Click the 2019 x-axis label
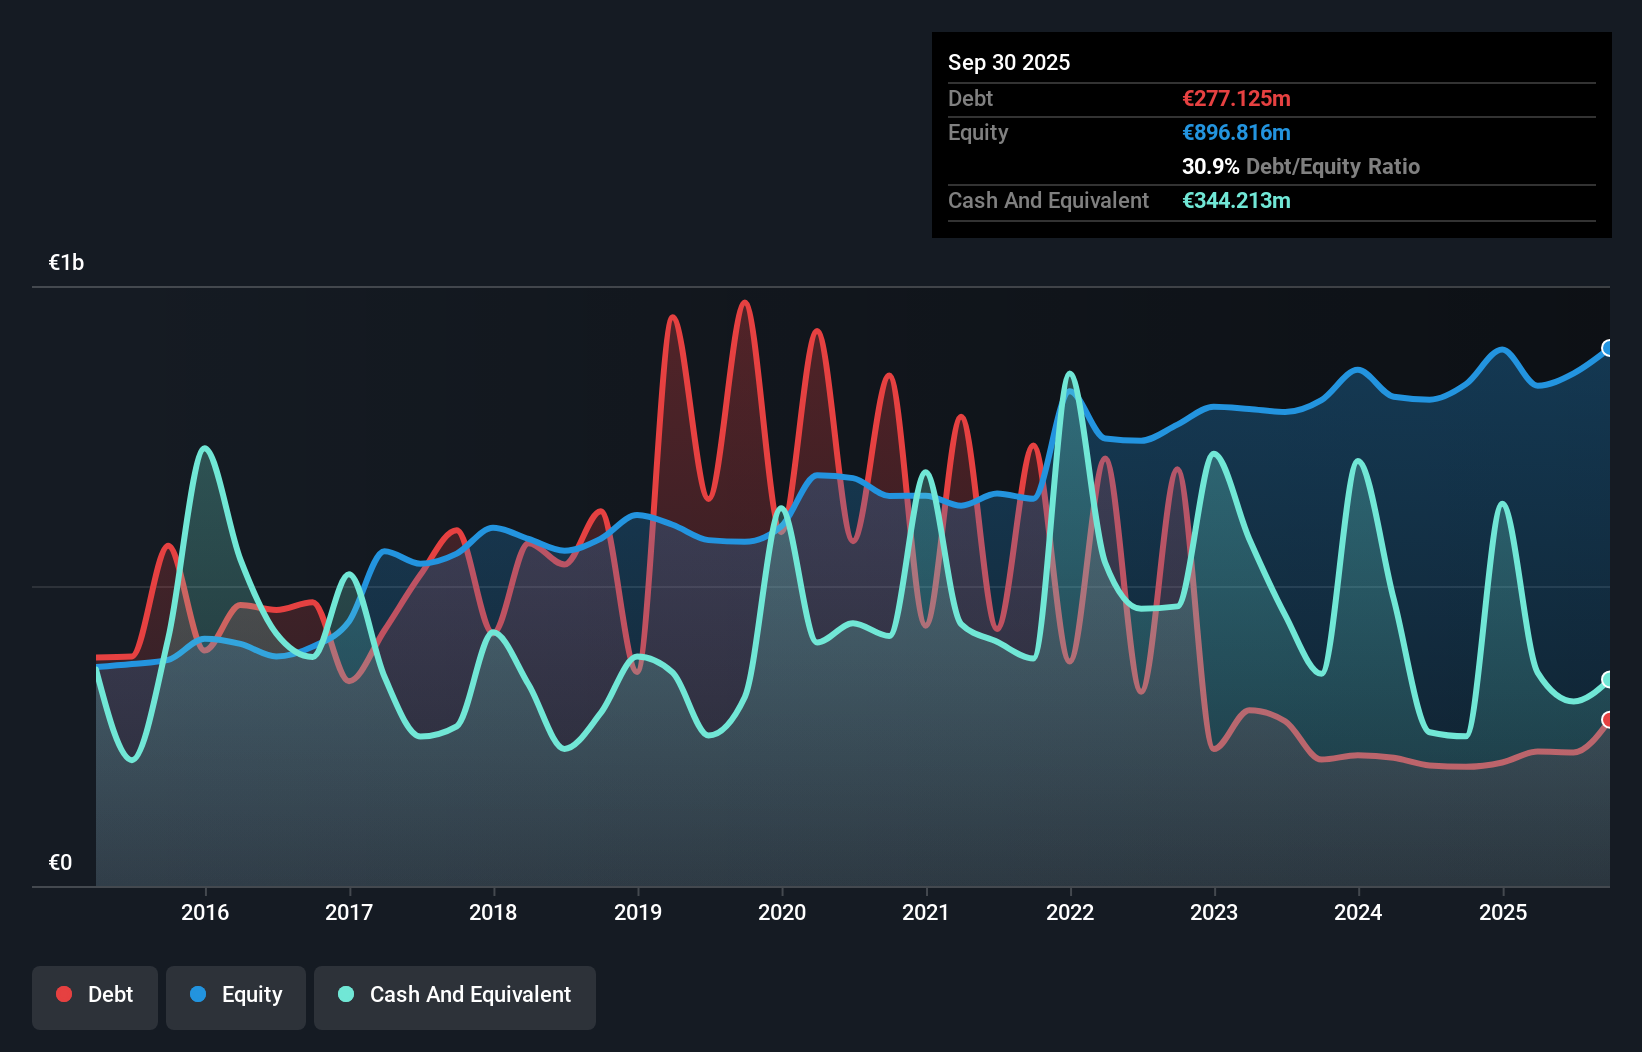1642x1052 pixels. point(638,912)
